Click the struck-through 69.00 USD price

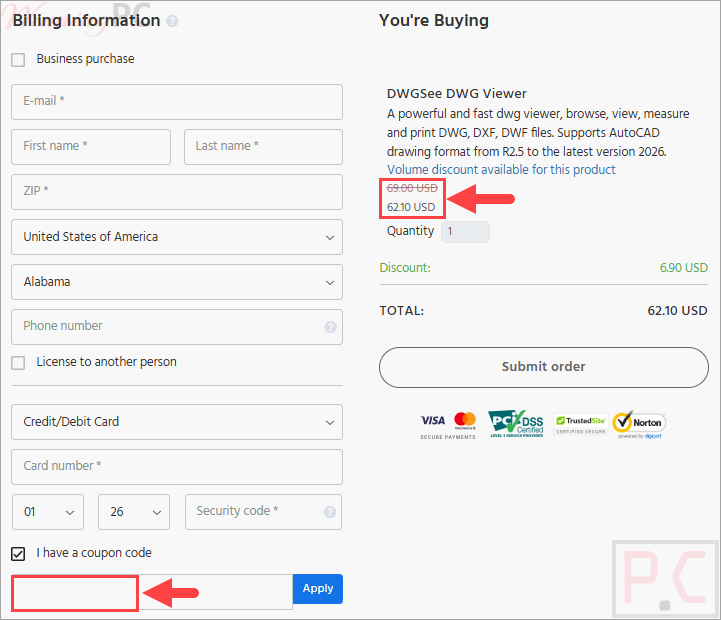412,188
